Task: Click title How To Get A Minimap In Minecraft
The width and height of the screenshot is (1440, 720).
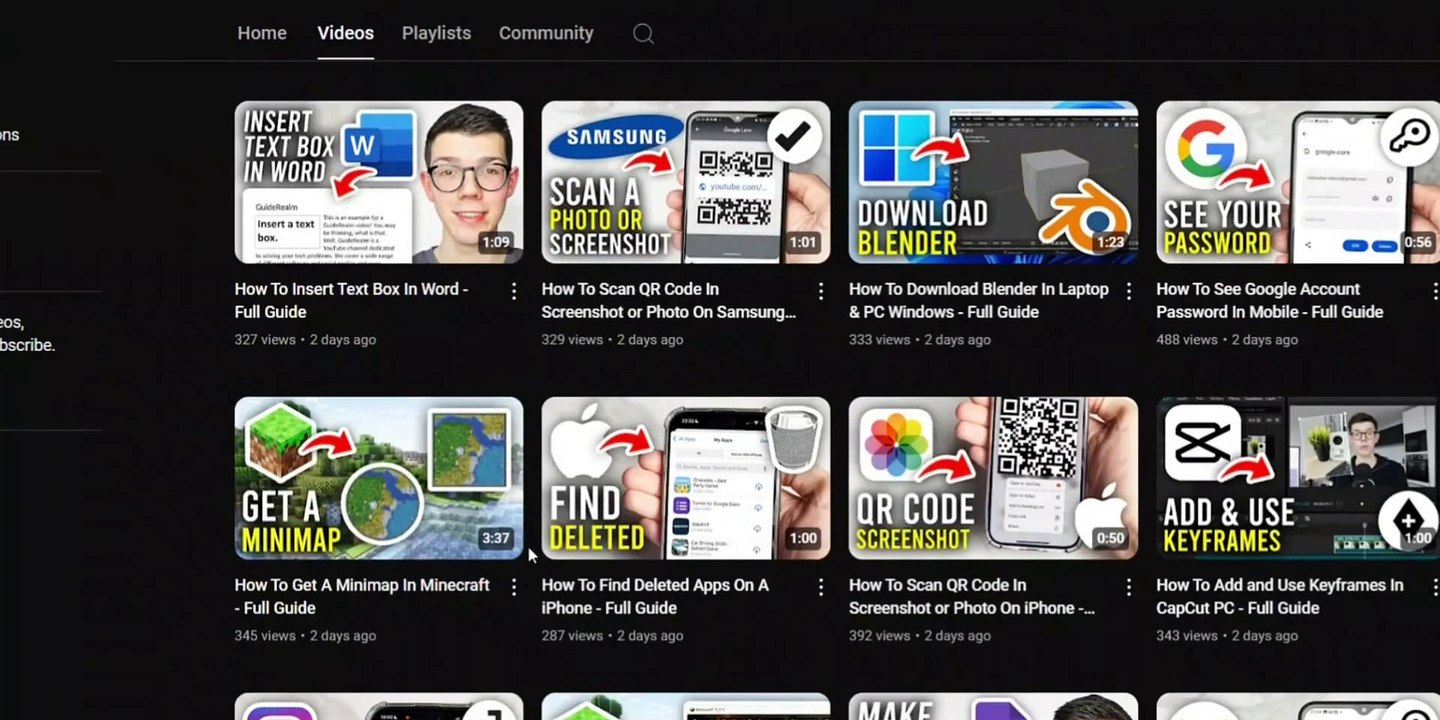Action: [x=362, y=596]
